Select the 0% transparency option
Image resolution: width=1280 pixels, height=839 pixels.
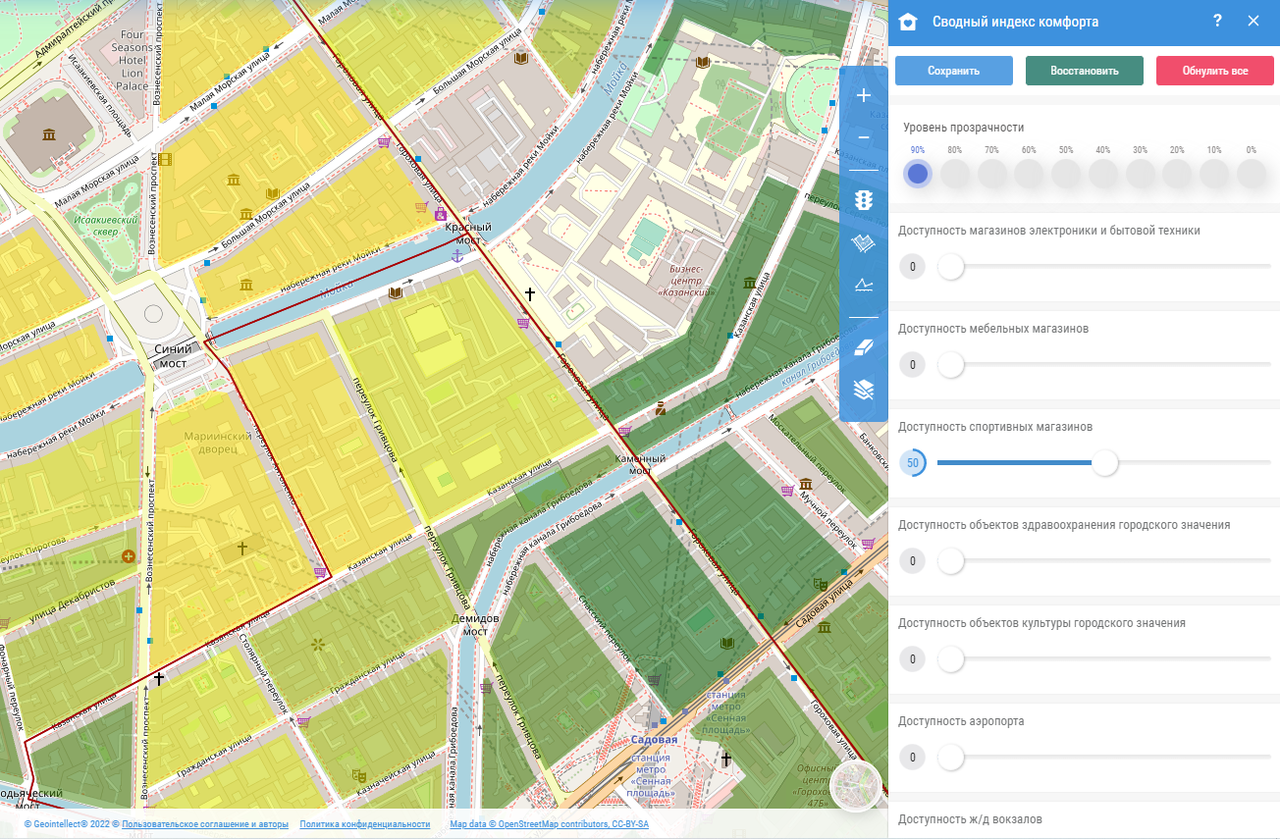coord(1251,174)
